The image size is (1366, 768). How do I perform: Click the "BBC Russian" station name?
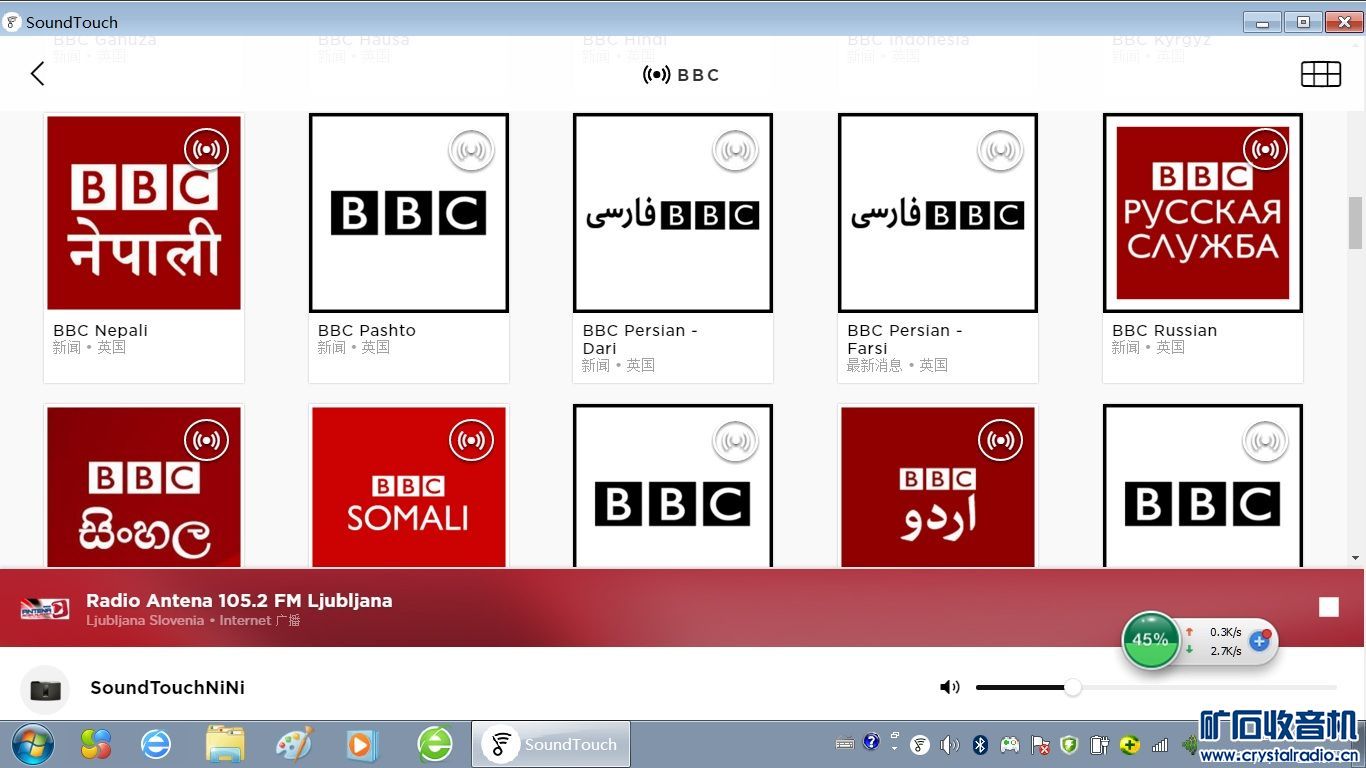(1165, 330)
